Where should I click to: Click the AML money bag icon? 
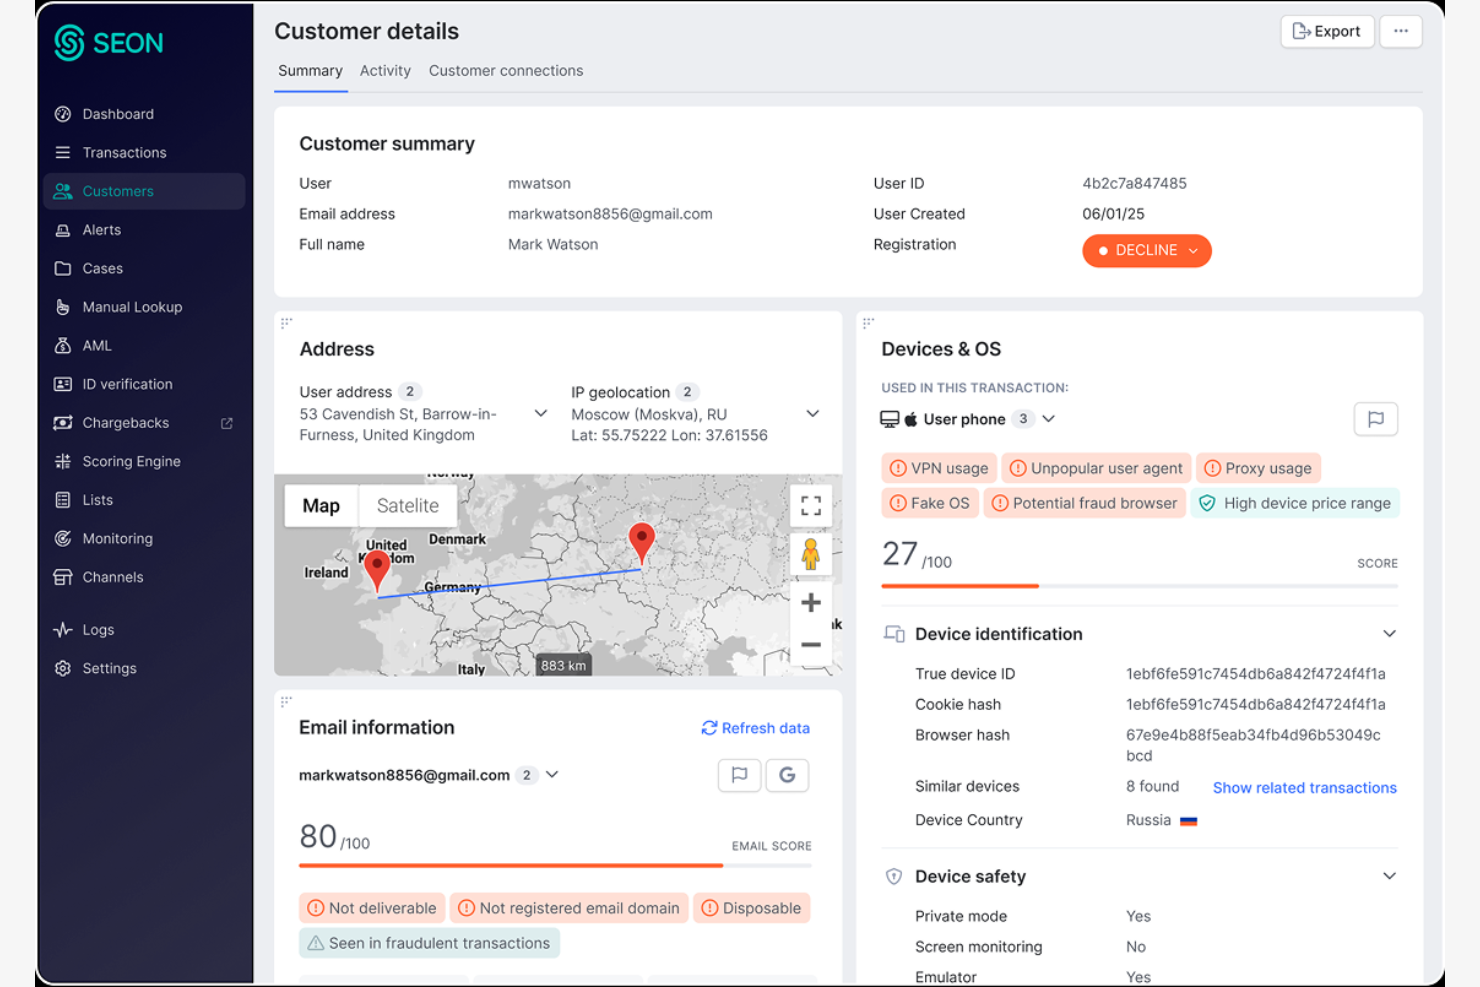63,346
